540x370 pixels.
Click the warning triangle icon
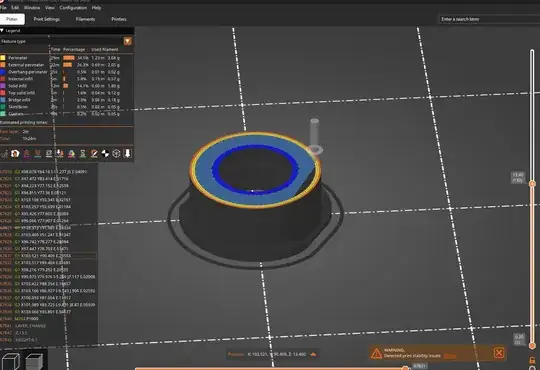[x=376, y=353]
